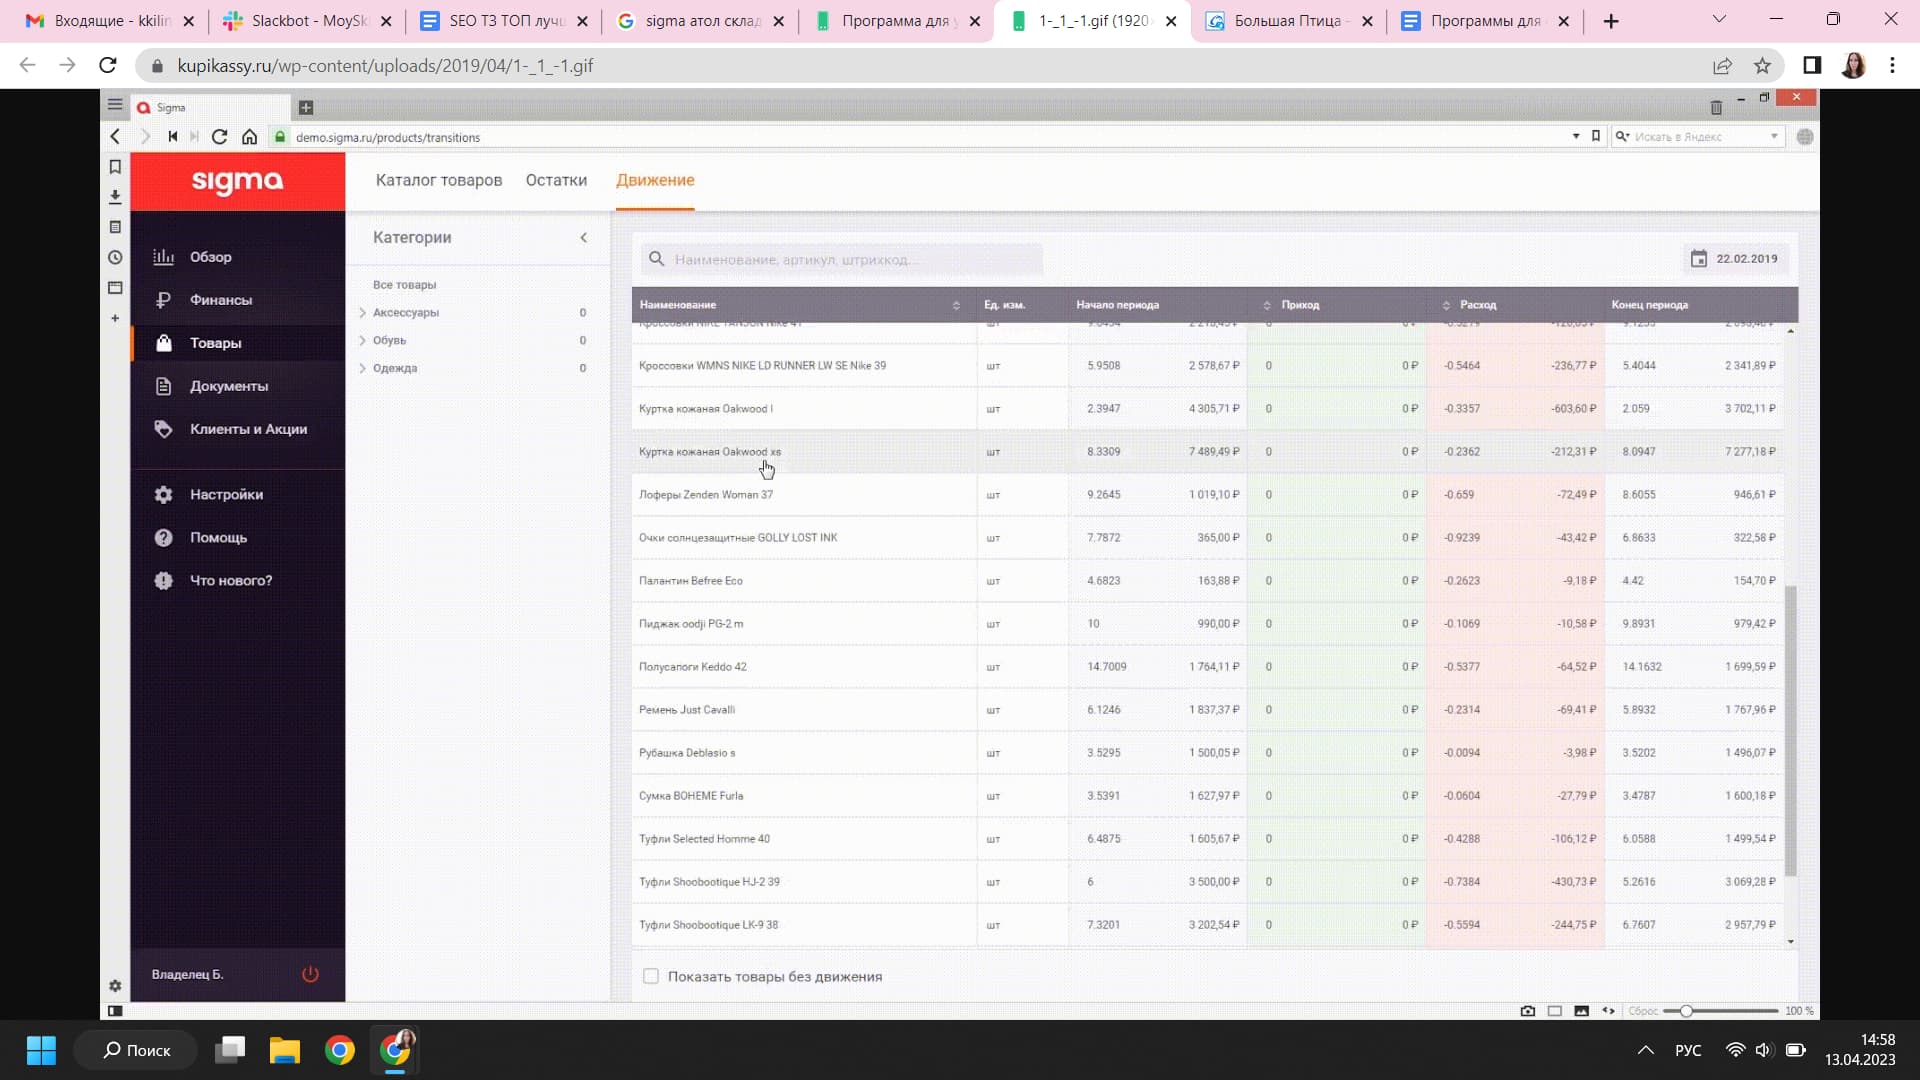Open the Финансы sidebar item
1920x1080 pixels.
[220, 300]
